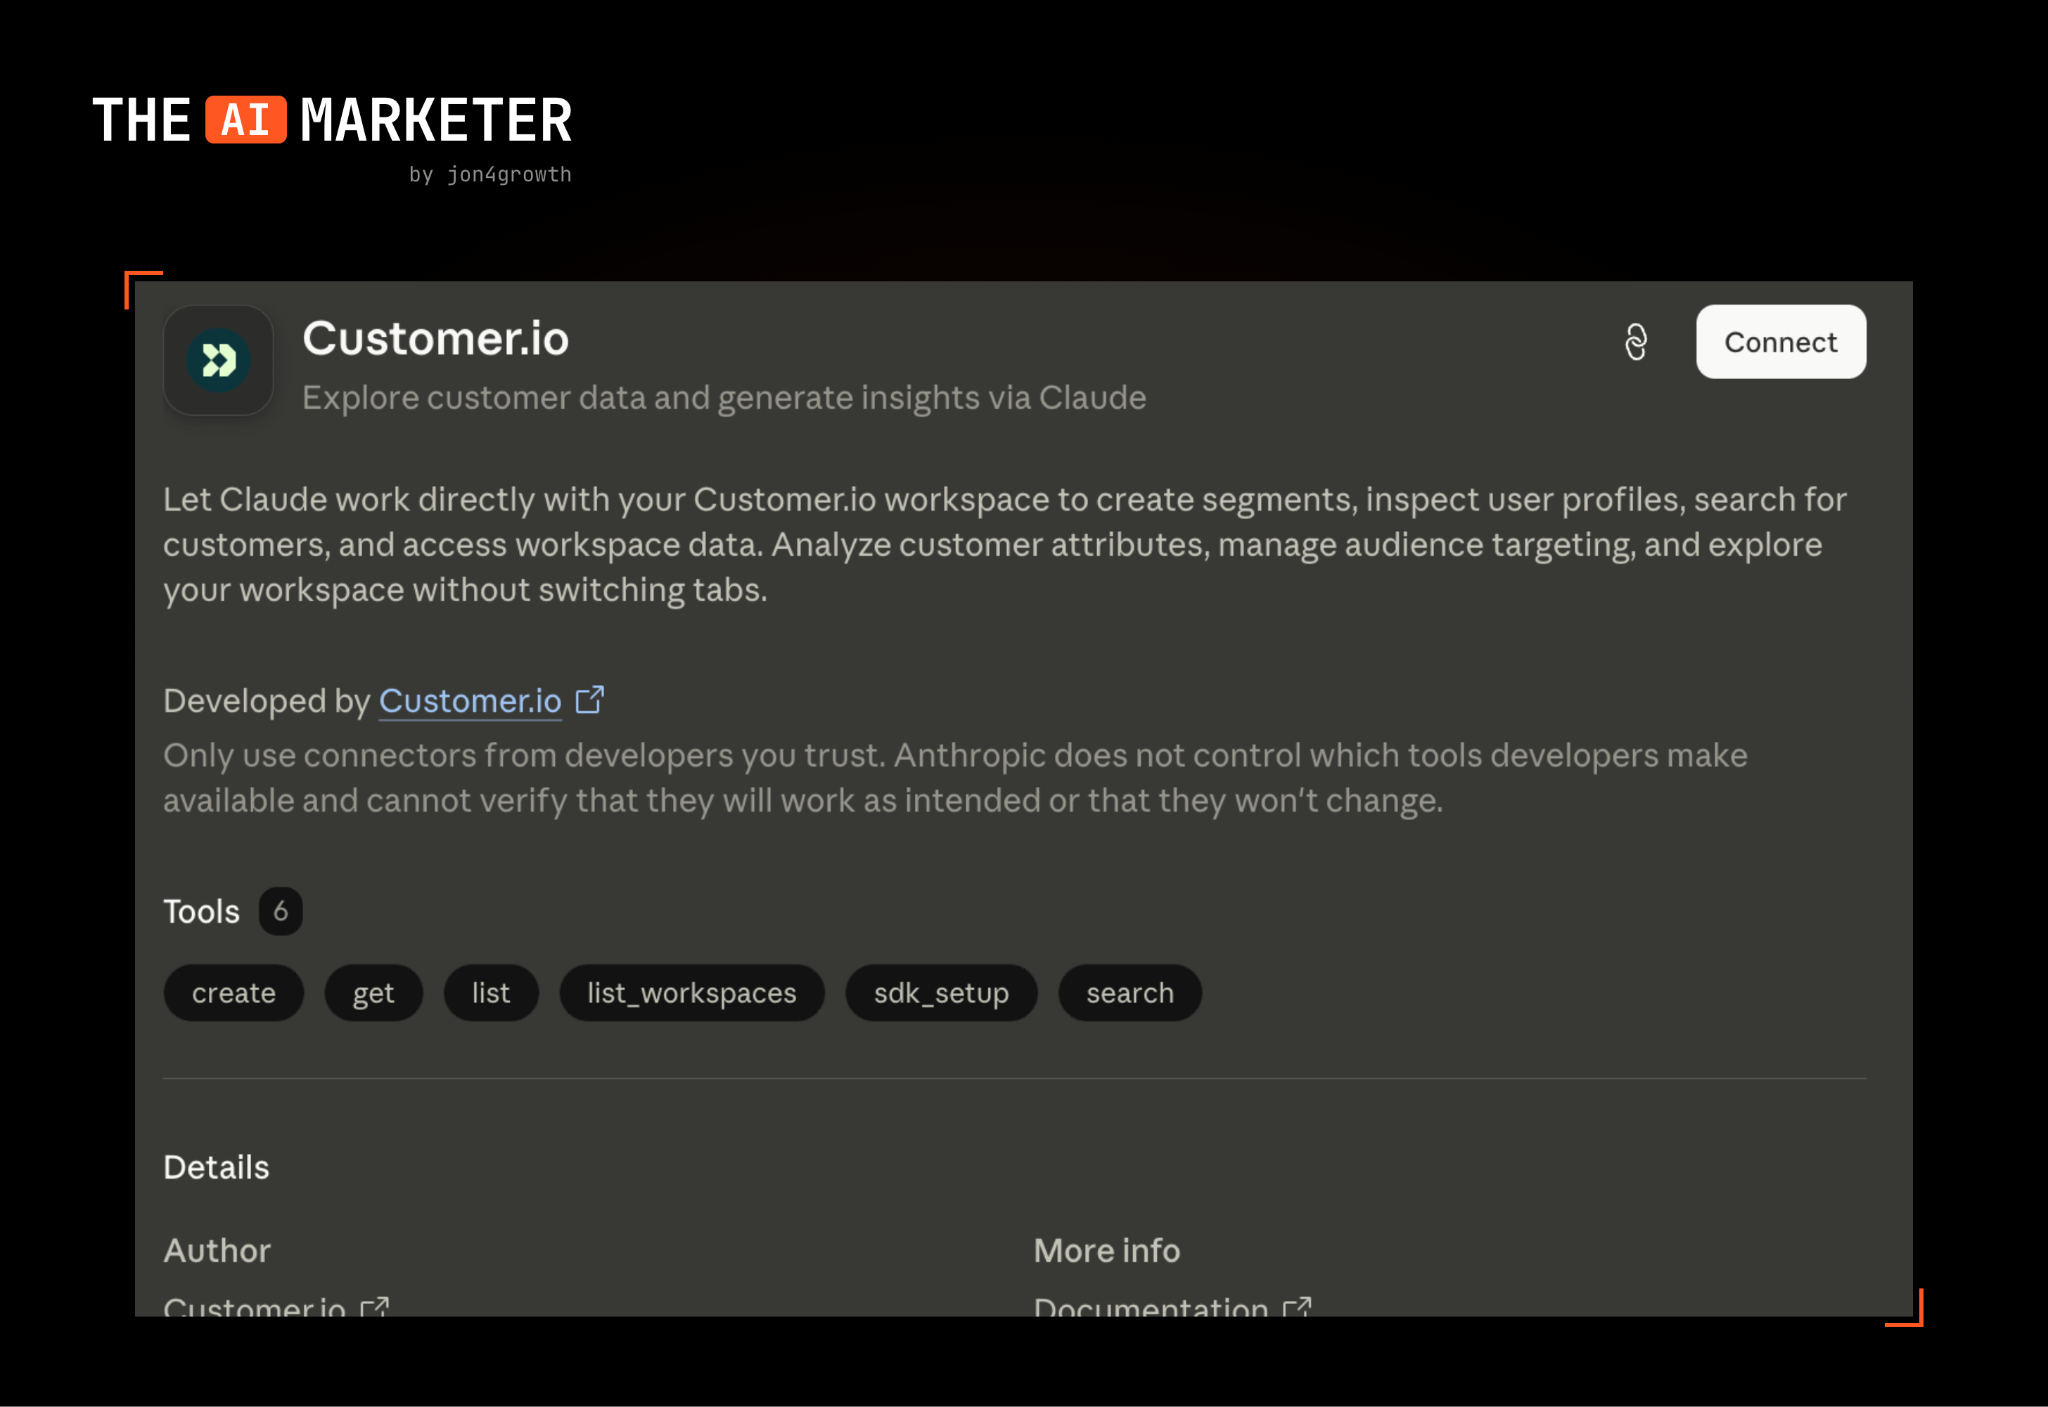The width and height of the screenshot is (2048, 1407).
Task: Click the 'Let Claude work directly' description paragraph
Action: (x=1004, y=545)
